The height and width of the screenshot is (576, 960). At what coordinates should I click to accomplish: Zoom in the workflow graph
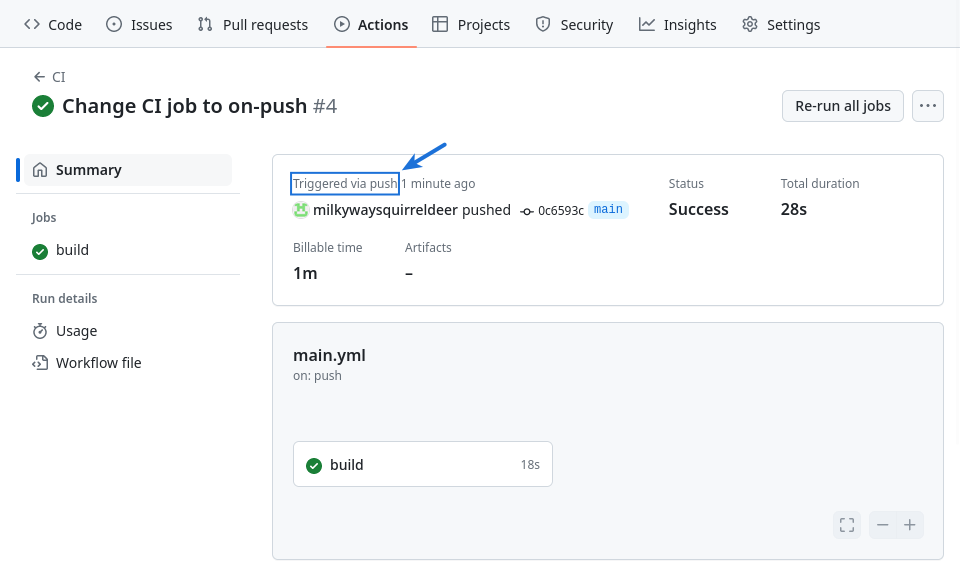tap(910, 525)
